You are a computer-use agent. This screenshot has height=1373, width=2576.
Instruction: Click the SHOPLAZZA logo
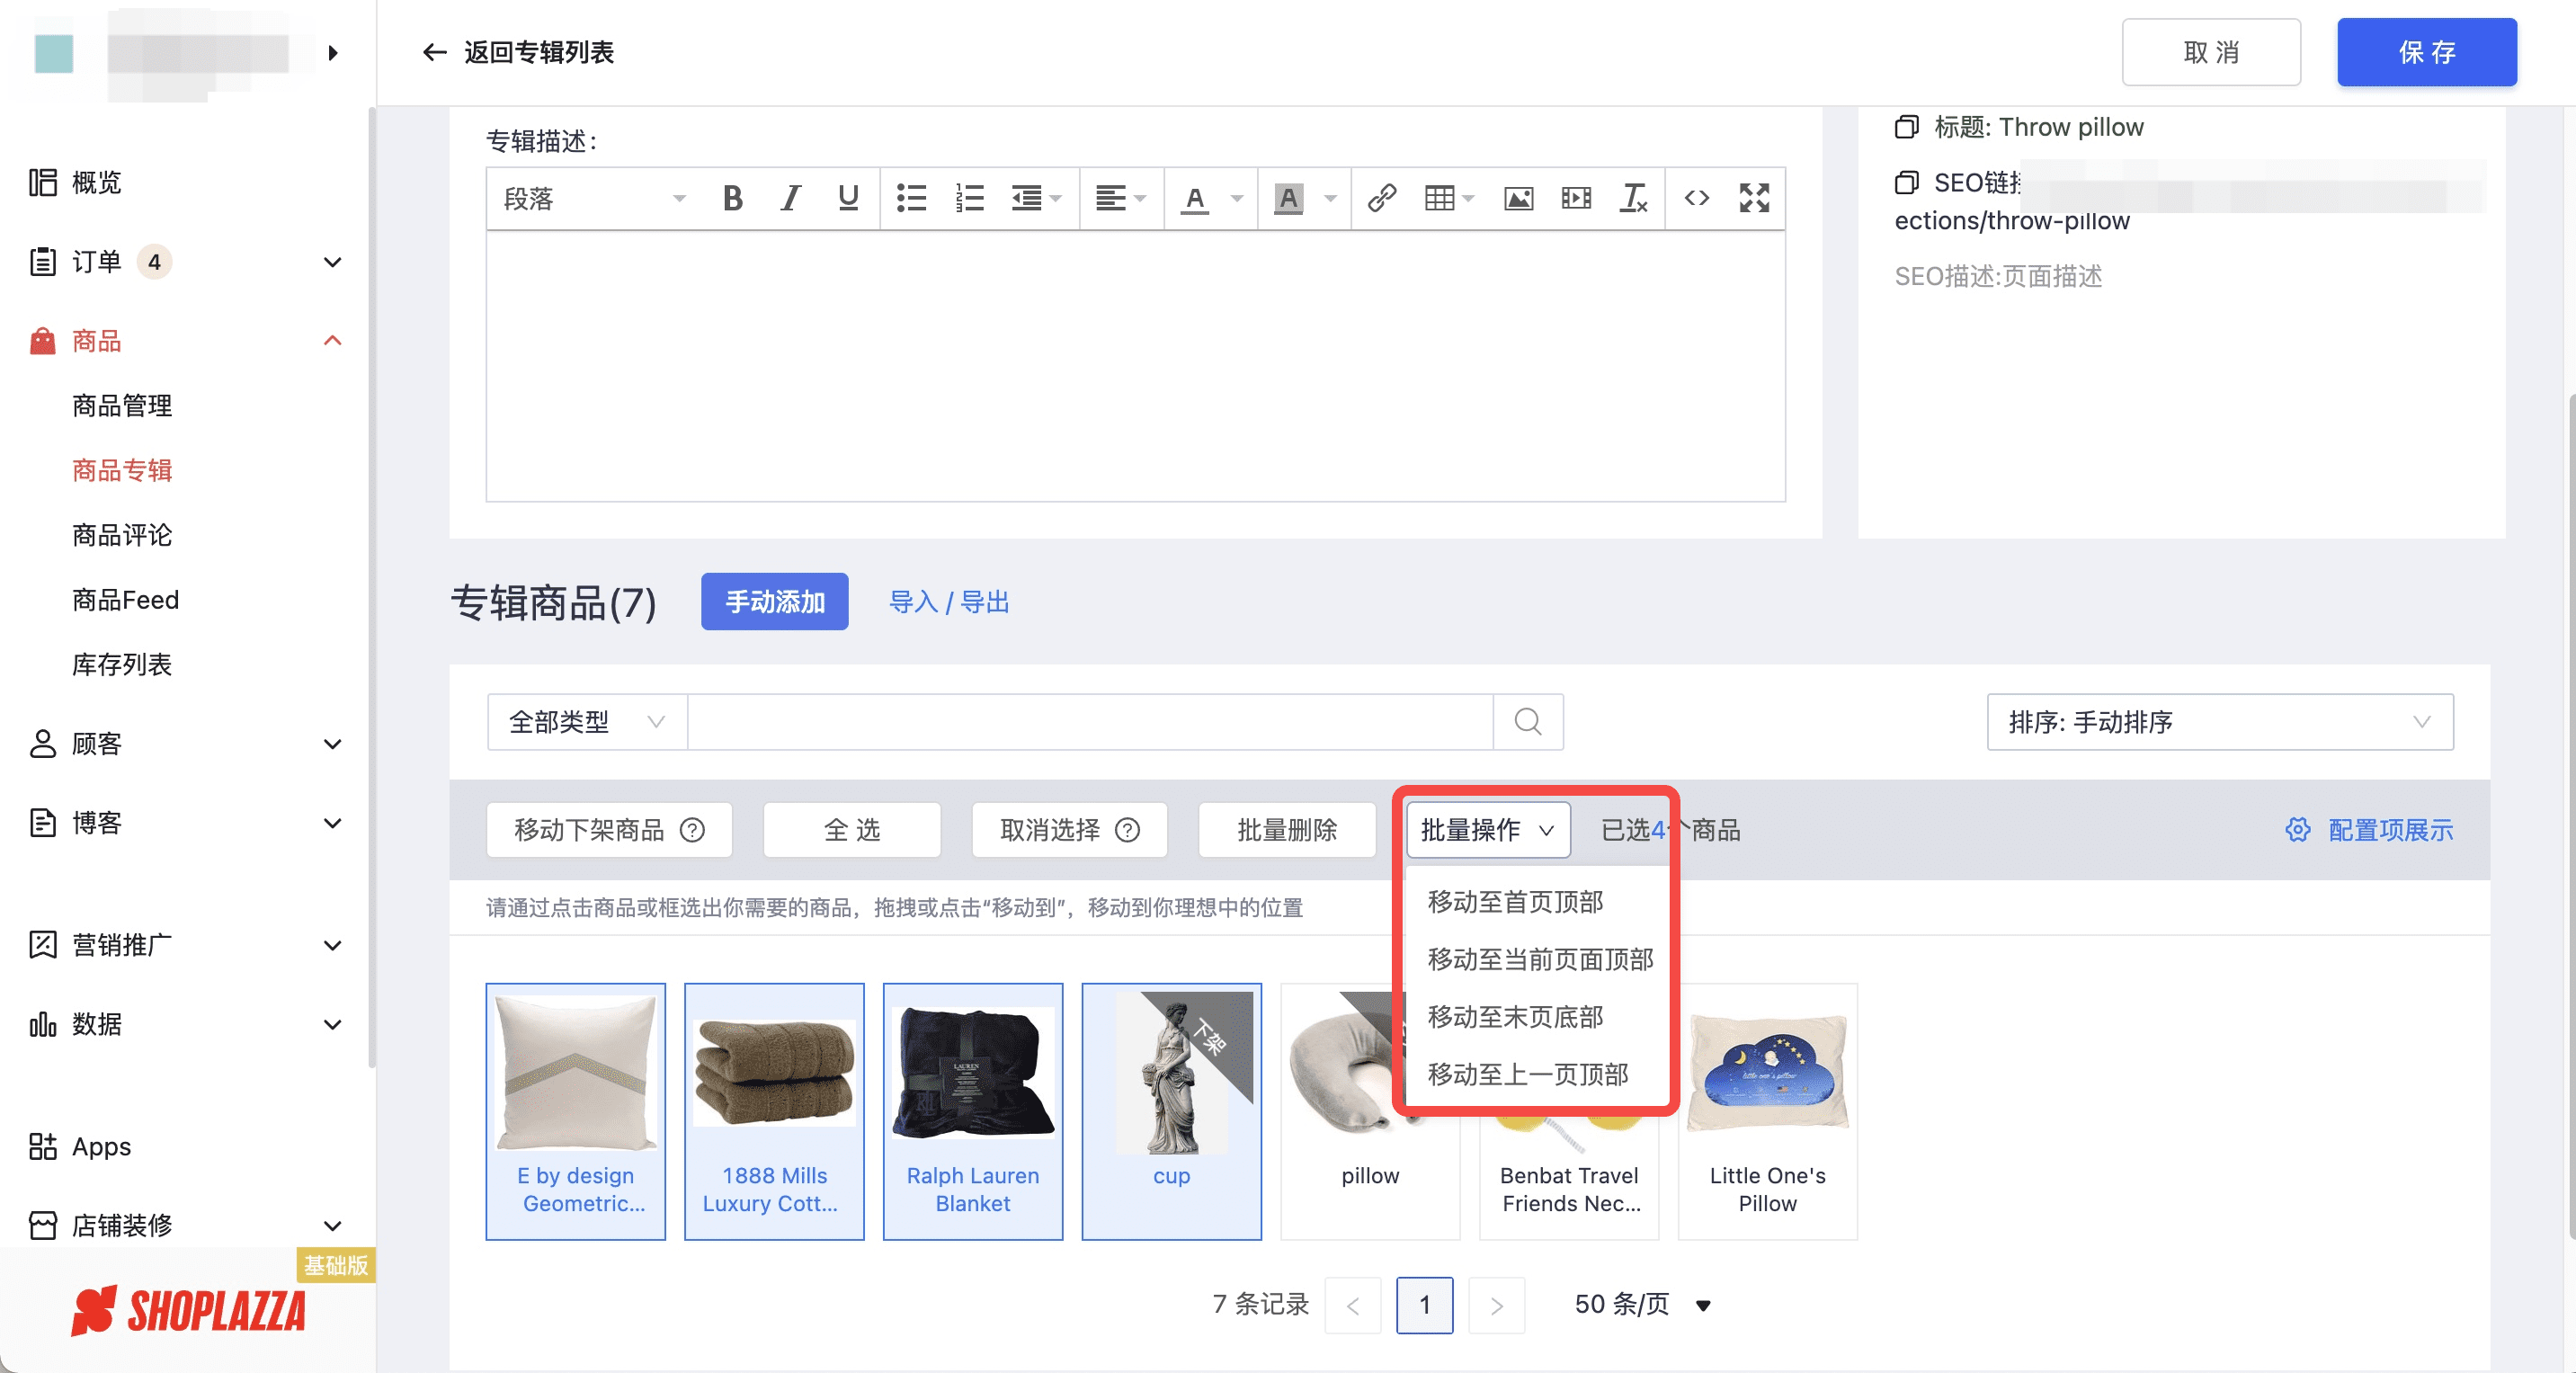tap(188, 1310)
